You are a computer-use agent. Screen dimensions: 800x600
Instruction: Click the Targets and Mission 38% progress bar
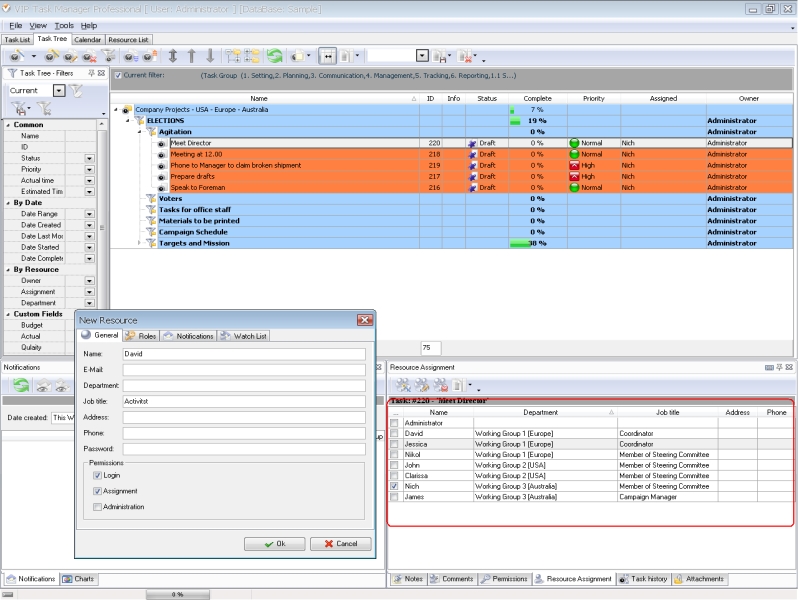point(520,244)
